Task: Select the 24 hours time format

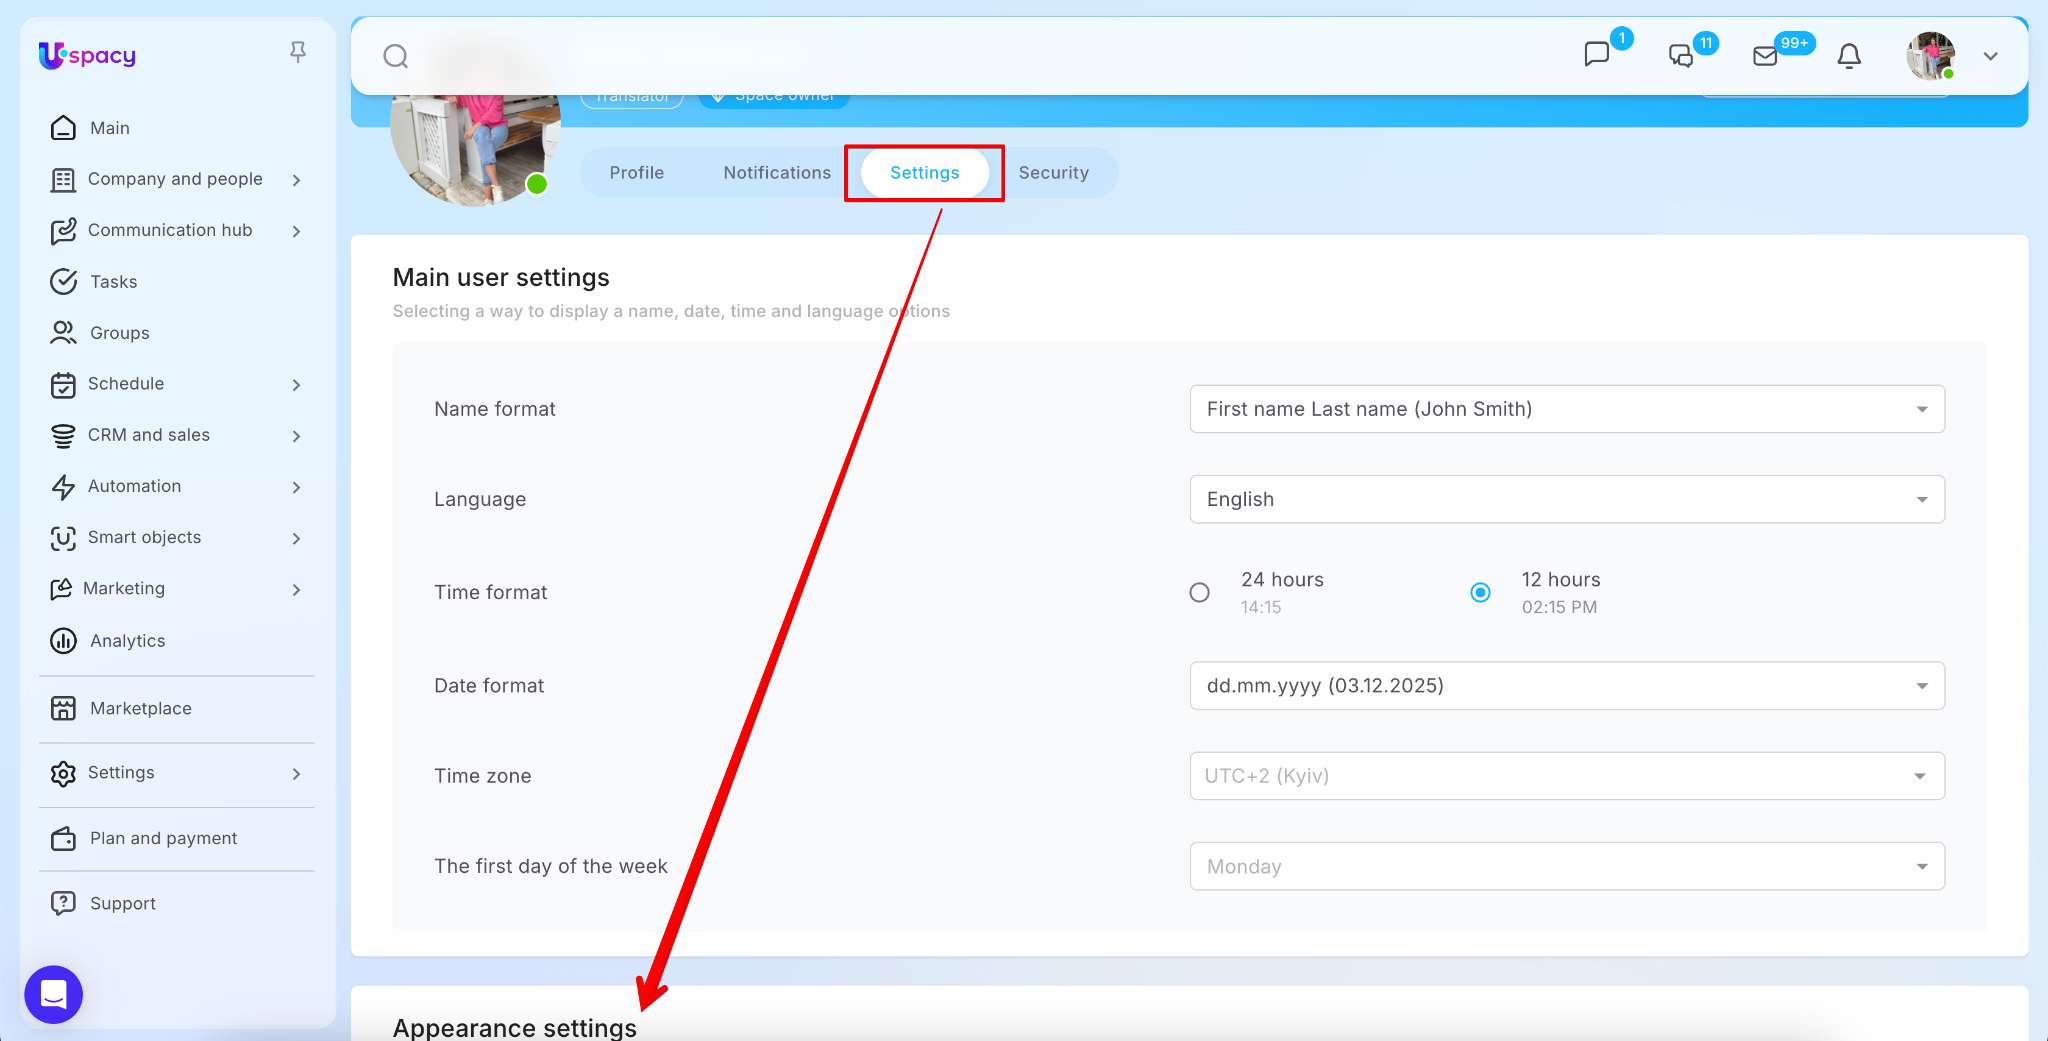Action: point(1200,593)
